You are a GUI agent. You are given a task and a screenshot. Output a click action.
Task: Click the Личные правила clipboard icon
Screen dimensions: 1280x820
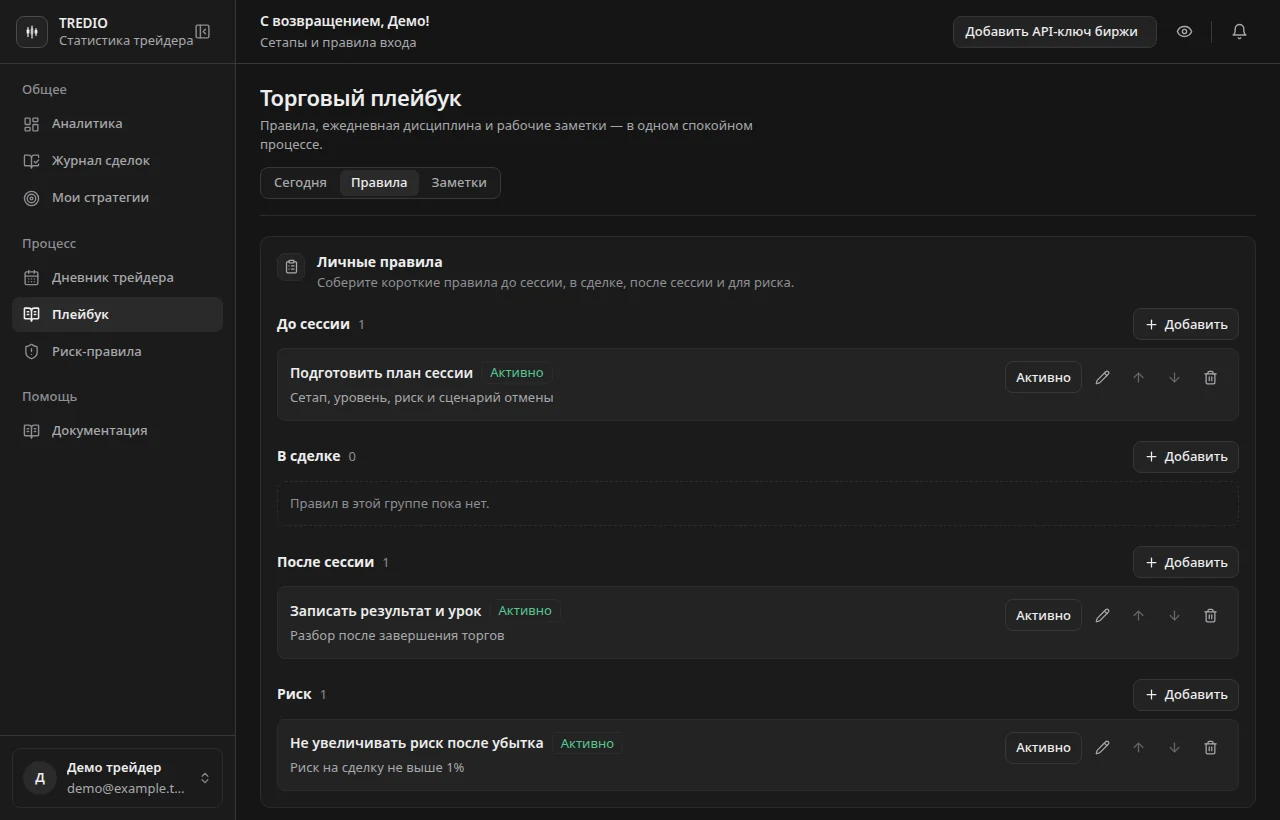pos(291,267)
